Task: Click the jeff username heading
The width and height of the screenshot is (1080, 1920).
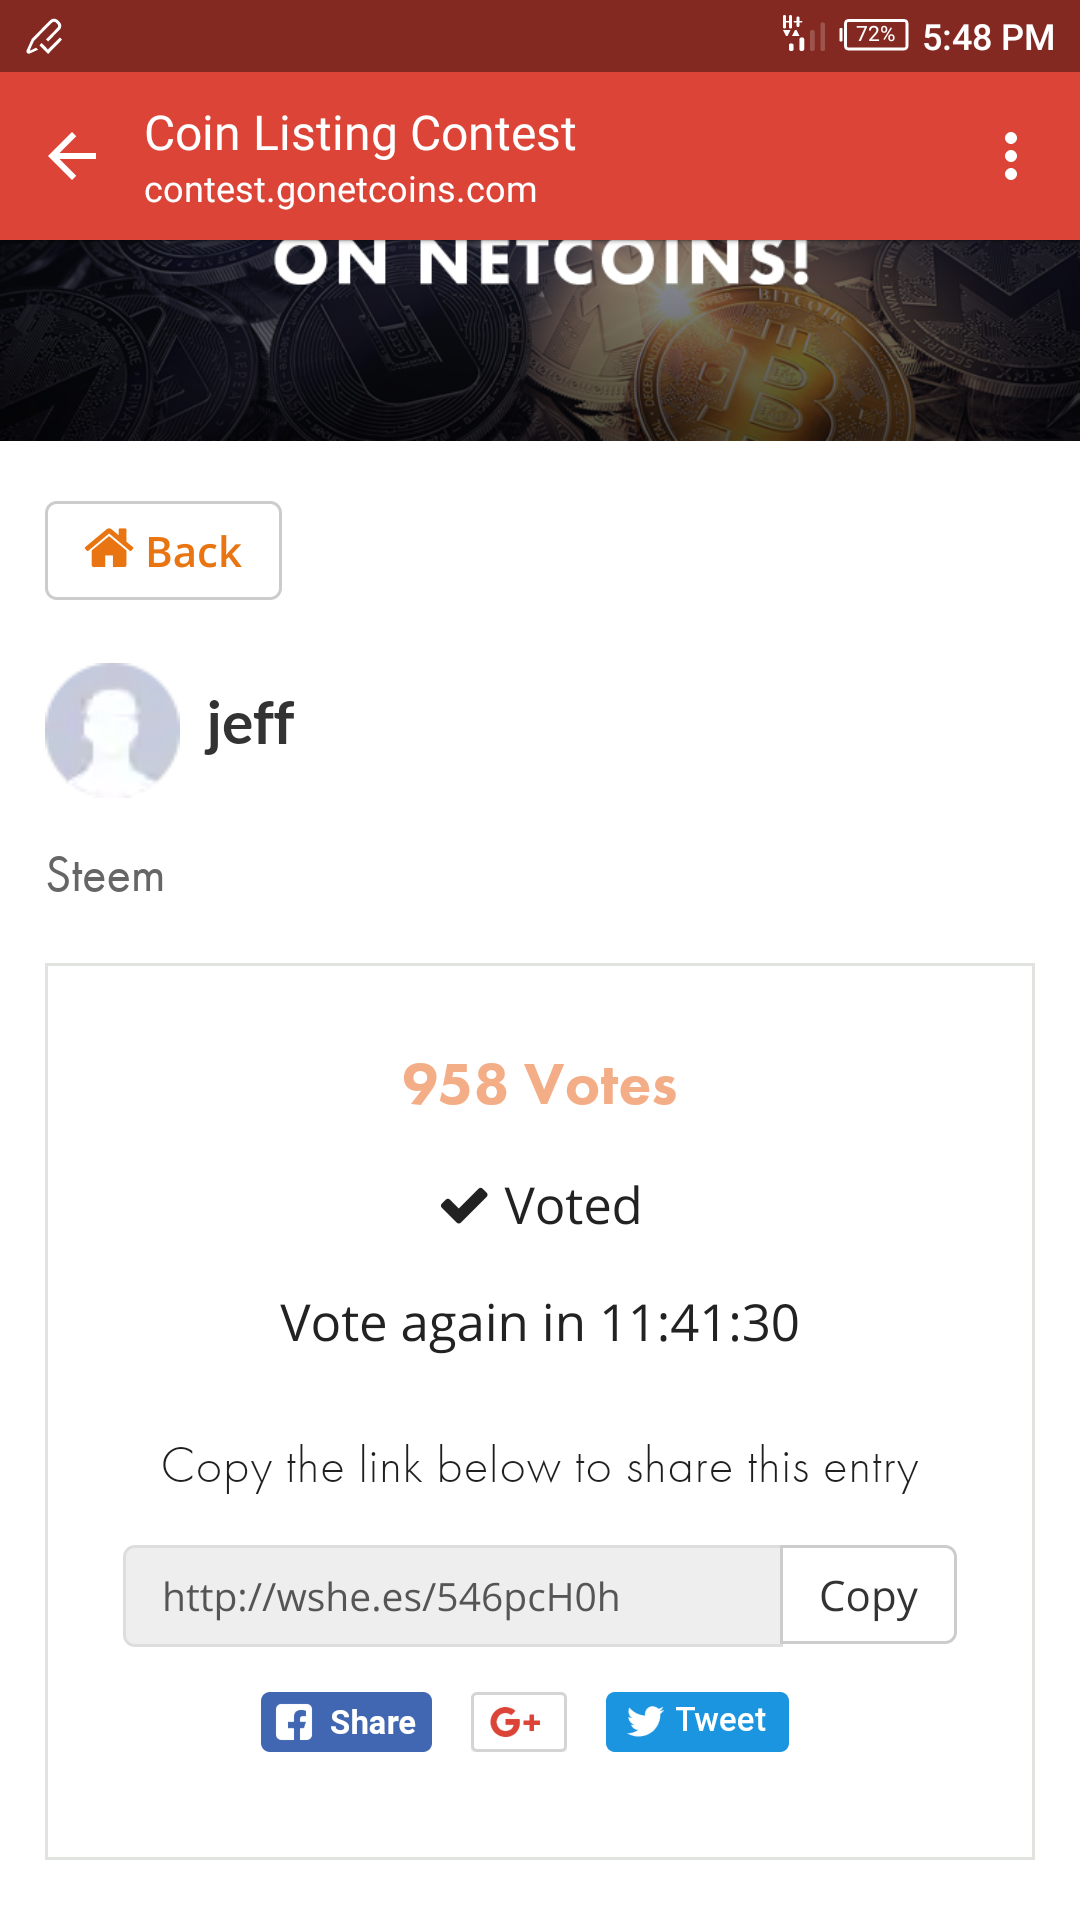Action: [250, 723]
